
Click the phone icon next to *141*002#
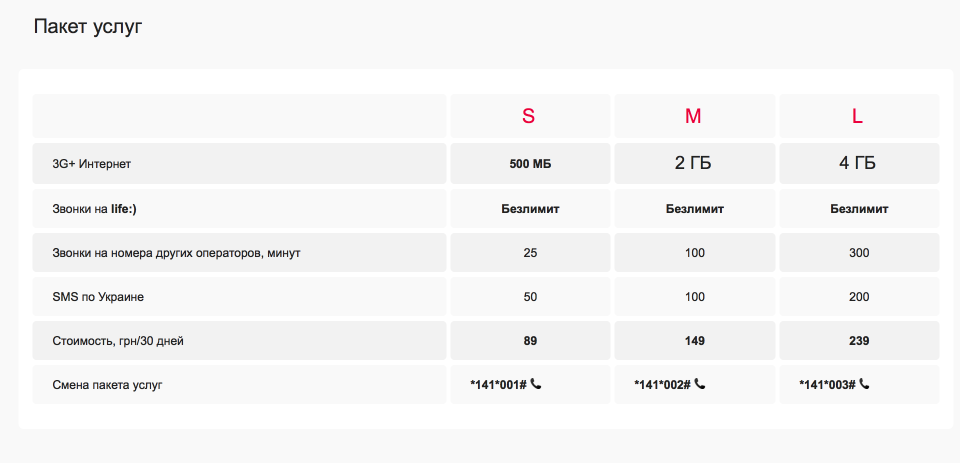(700, 384)
